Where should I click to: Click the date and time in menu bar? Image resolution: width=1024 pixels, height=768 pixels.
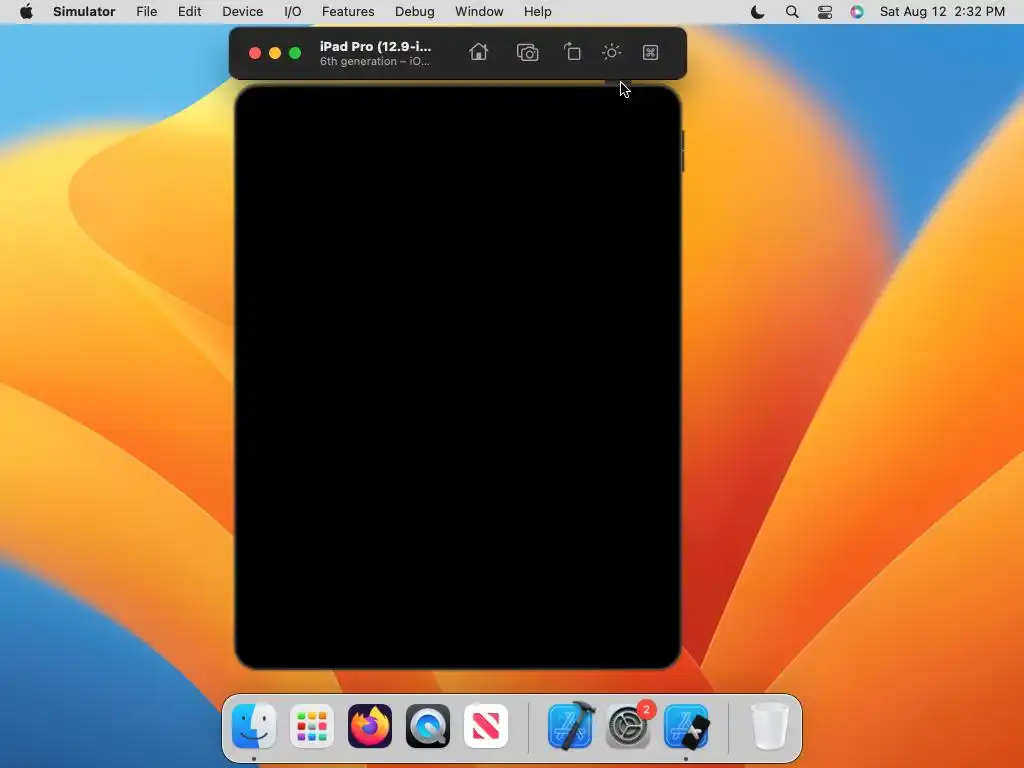click(942, 12)
